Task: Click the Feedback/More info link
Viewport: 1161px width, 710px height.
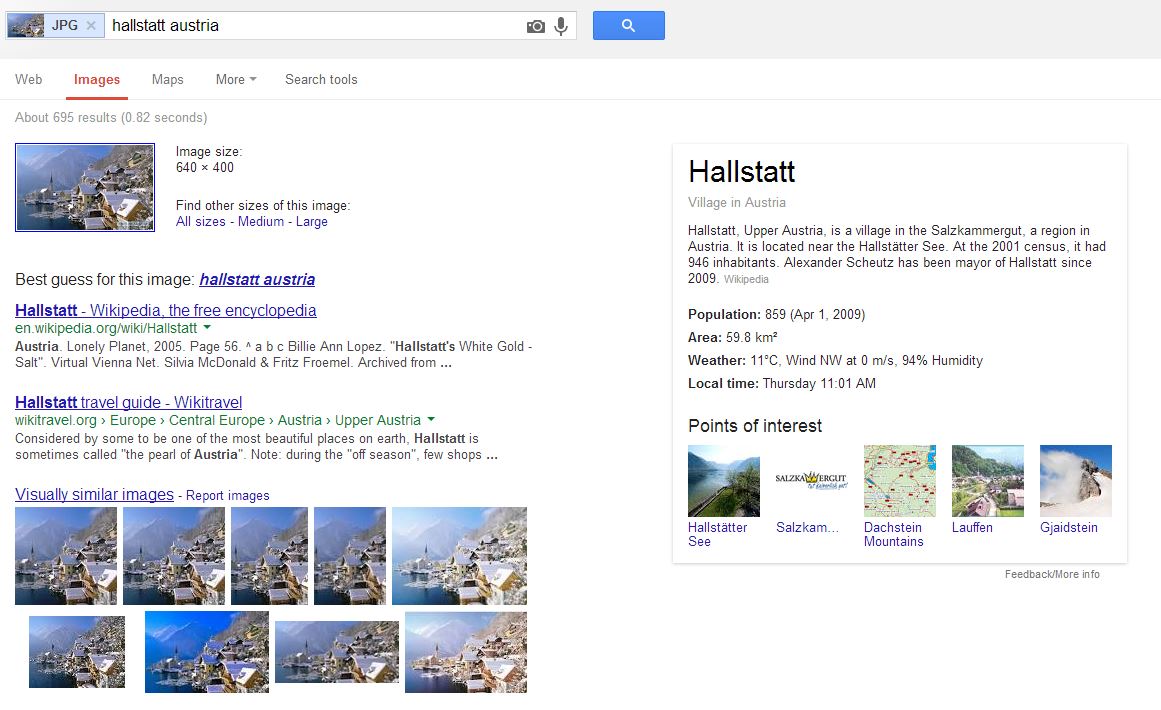Action: click(x=1052, y=574)
